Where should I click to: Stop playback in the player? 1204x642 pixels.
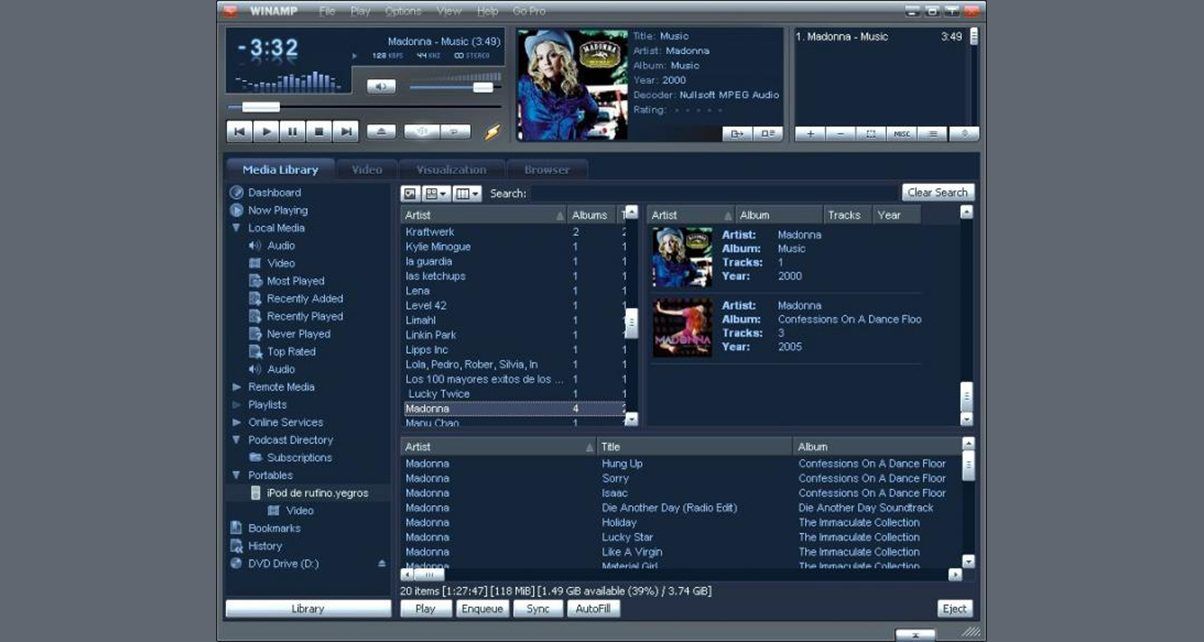coord(319,130)
